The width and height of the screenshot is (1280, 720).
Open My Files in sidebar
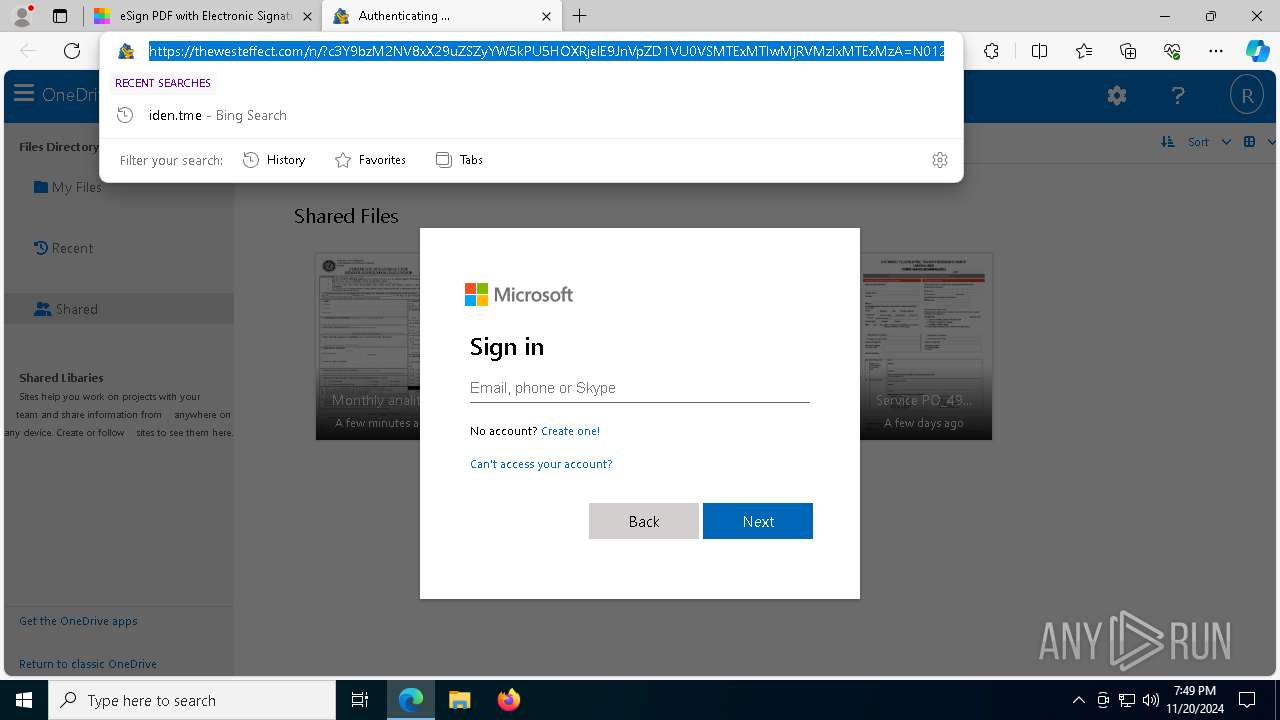click(68, 187)
